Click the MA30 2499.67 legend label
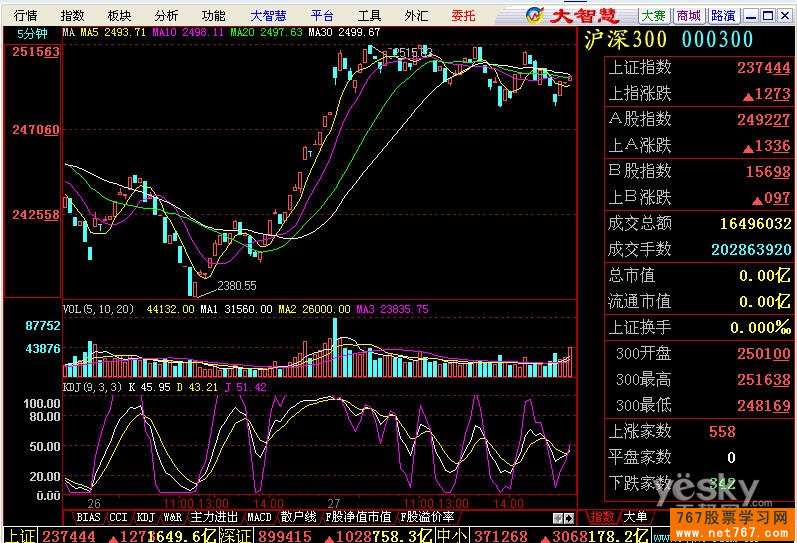Image resolution: width=797 pixels, height=543 pixels. click(344, 33)
